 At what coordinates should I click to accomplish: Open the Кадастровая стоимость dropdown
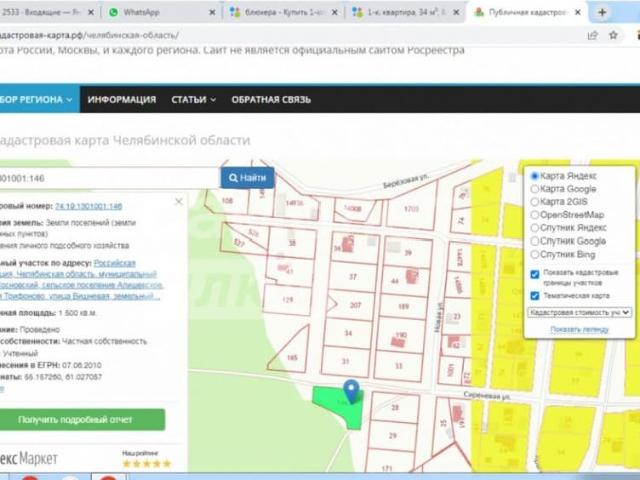coord(579,312)
